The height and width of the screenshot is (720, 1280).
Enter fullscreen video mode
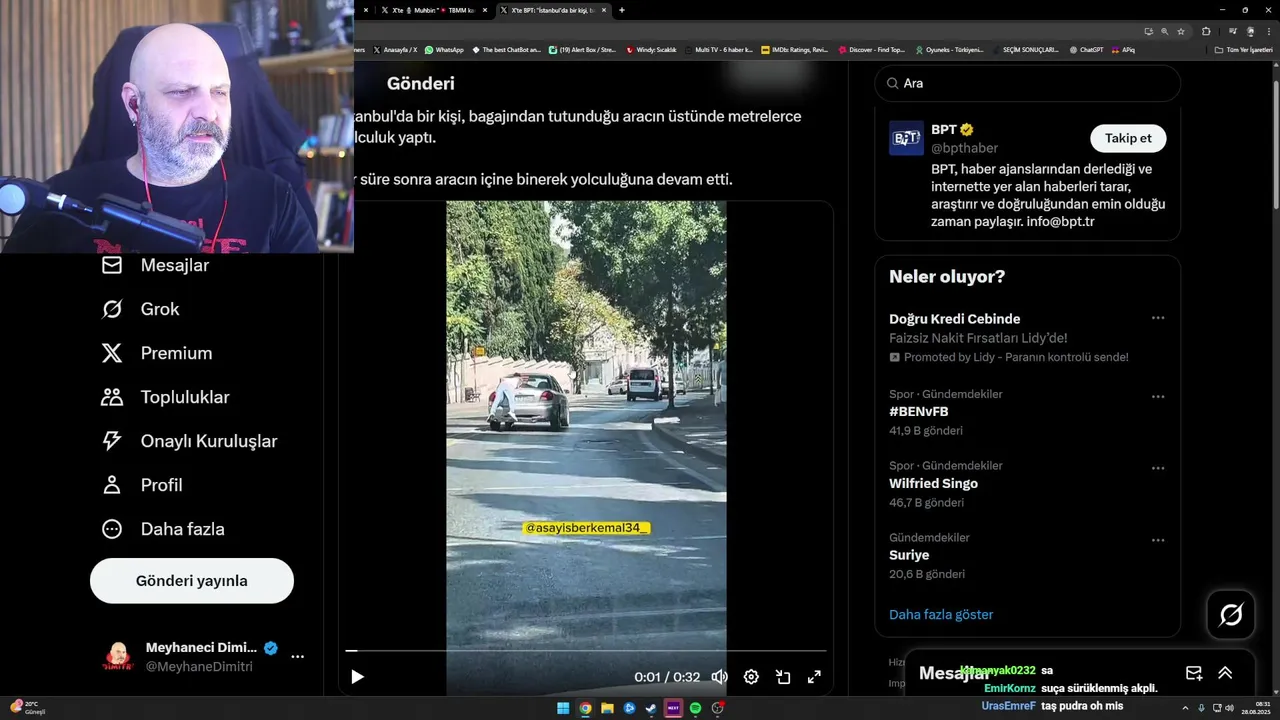point(814,677)
